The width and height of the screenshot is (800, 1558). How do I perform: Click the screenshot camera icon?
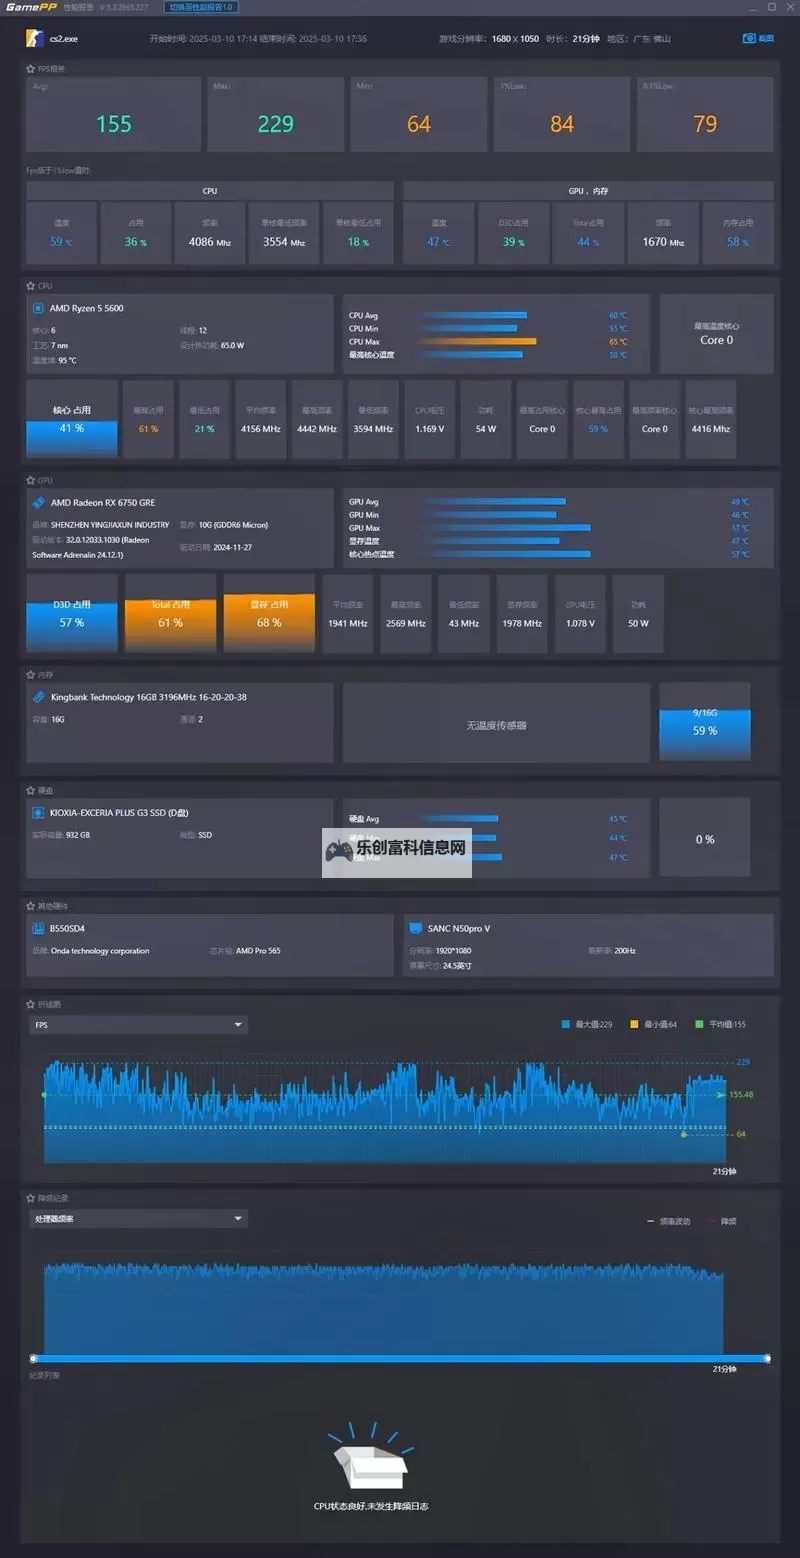(749, 38)
